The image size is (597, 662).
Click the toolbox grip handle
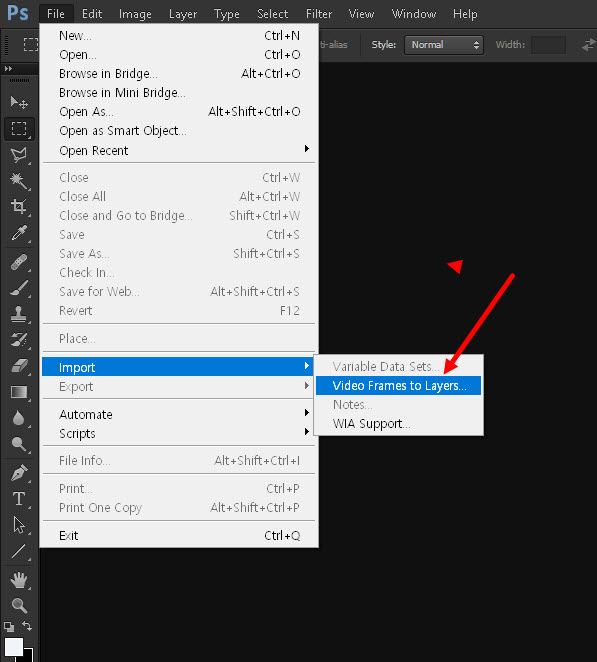click(x=19, y=80)
